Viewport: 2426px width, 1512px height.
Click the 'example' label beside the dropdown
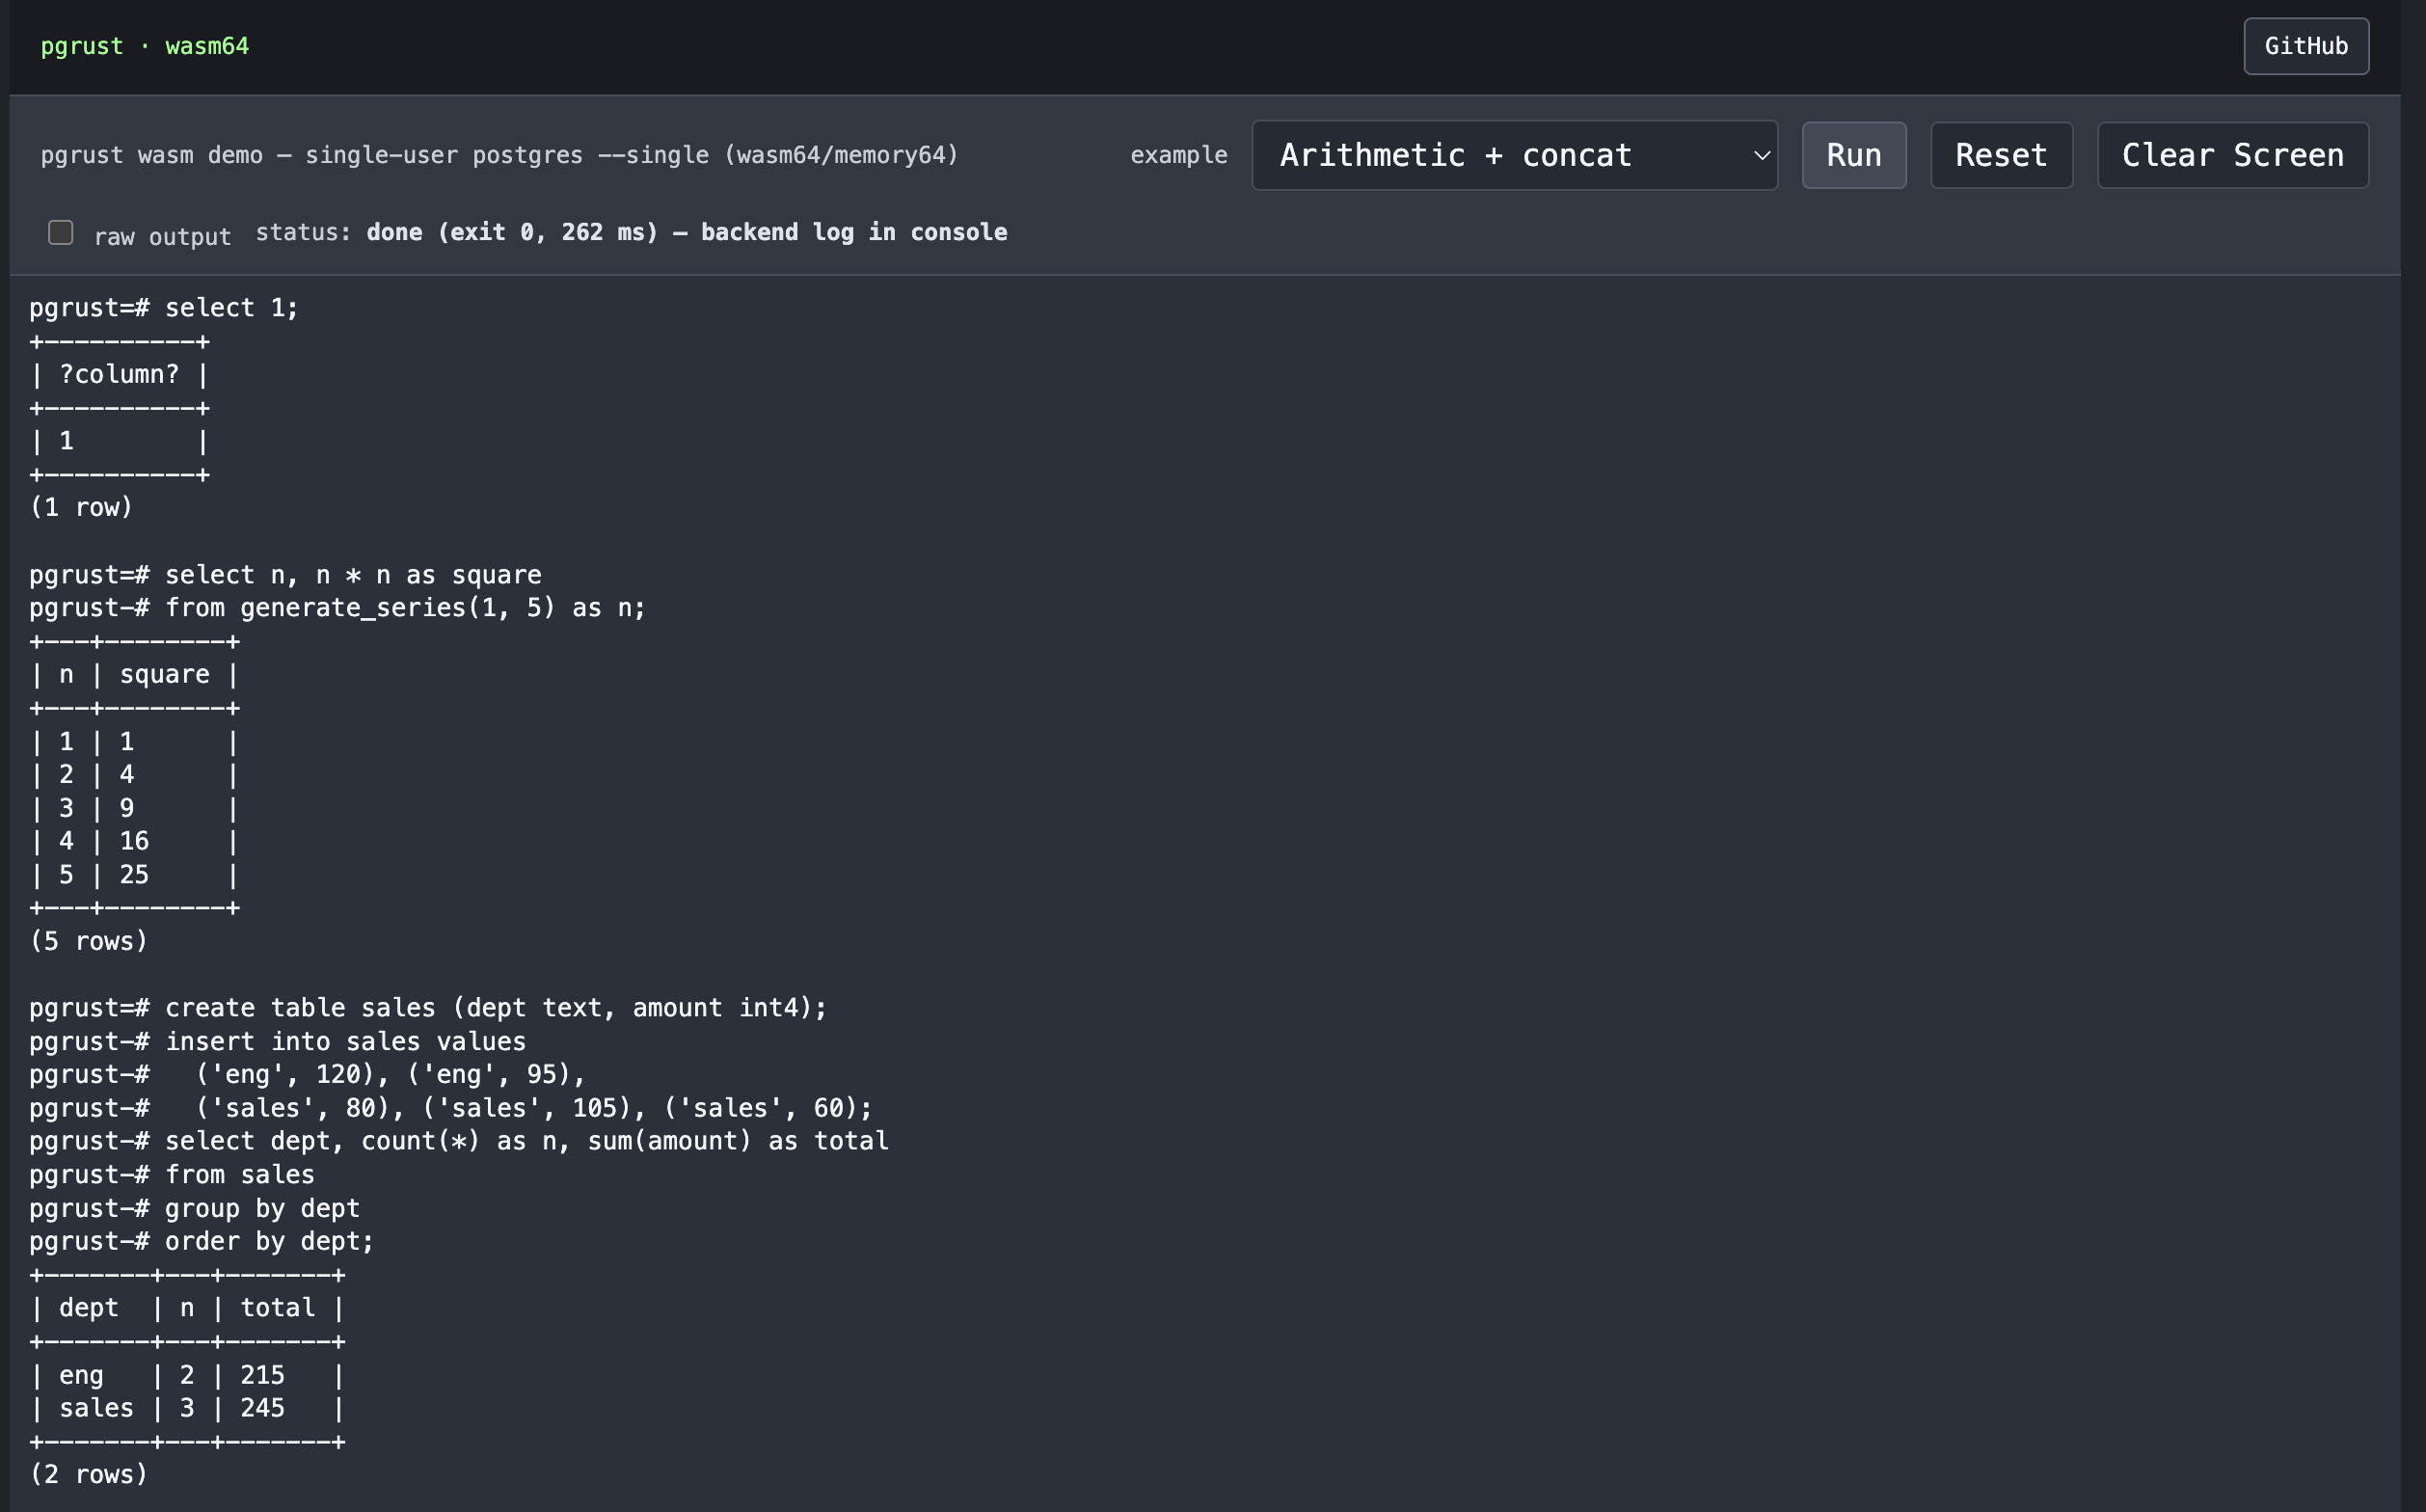1179,155
